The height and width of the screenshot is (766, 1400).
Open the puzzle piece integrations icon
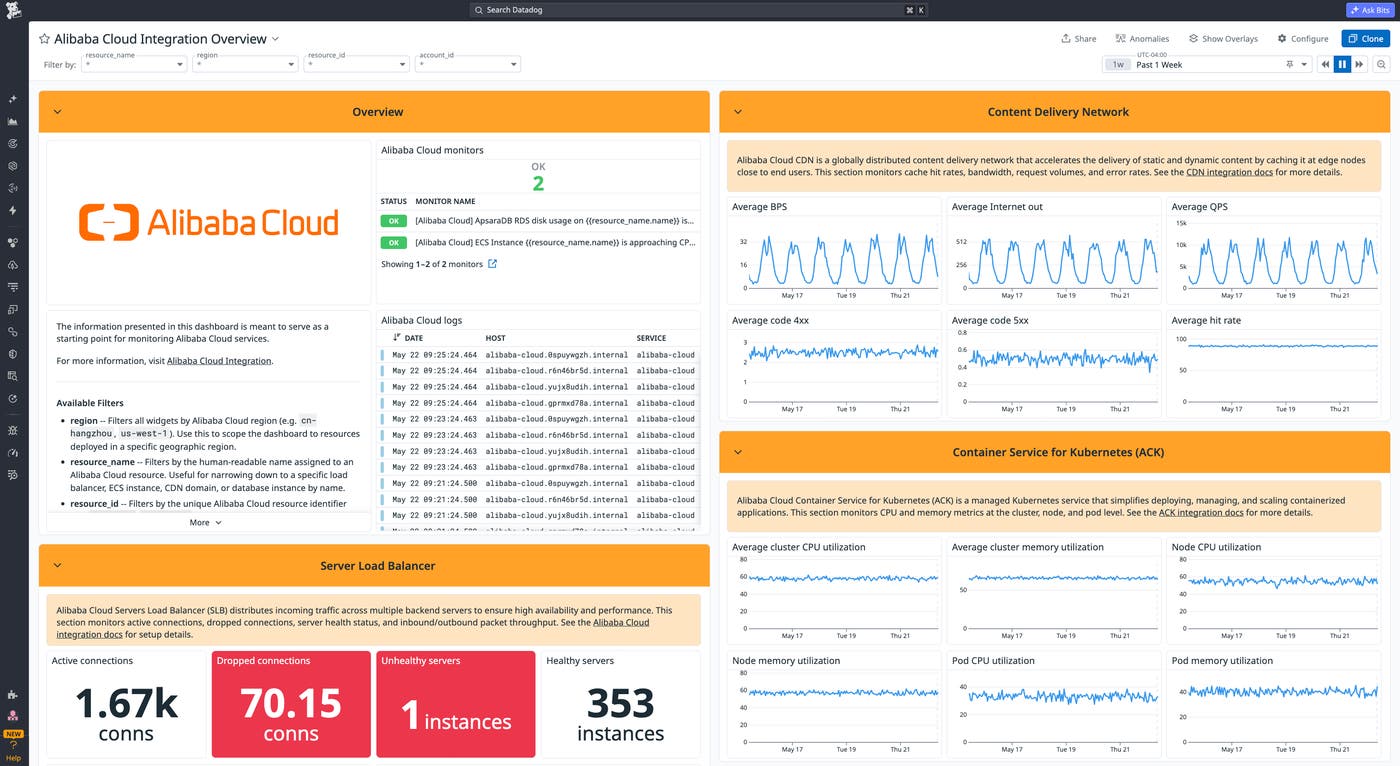(13, 694)
